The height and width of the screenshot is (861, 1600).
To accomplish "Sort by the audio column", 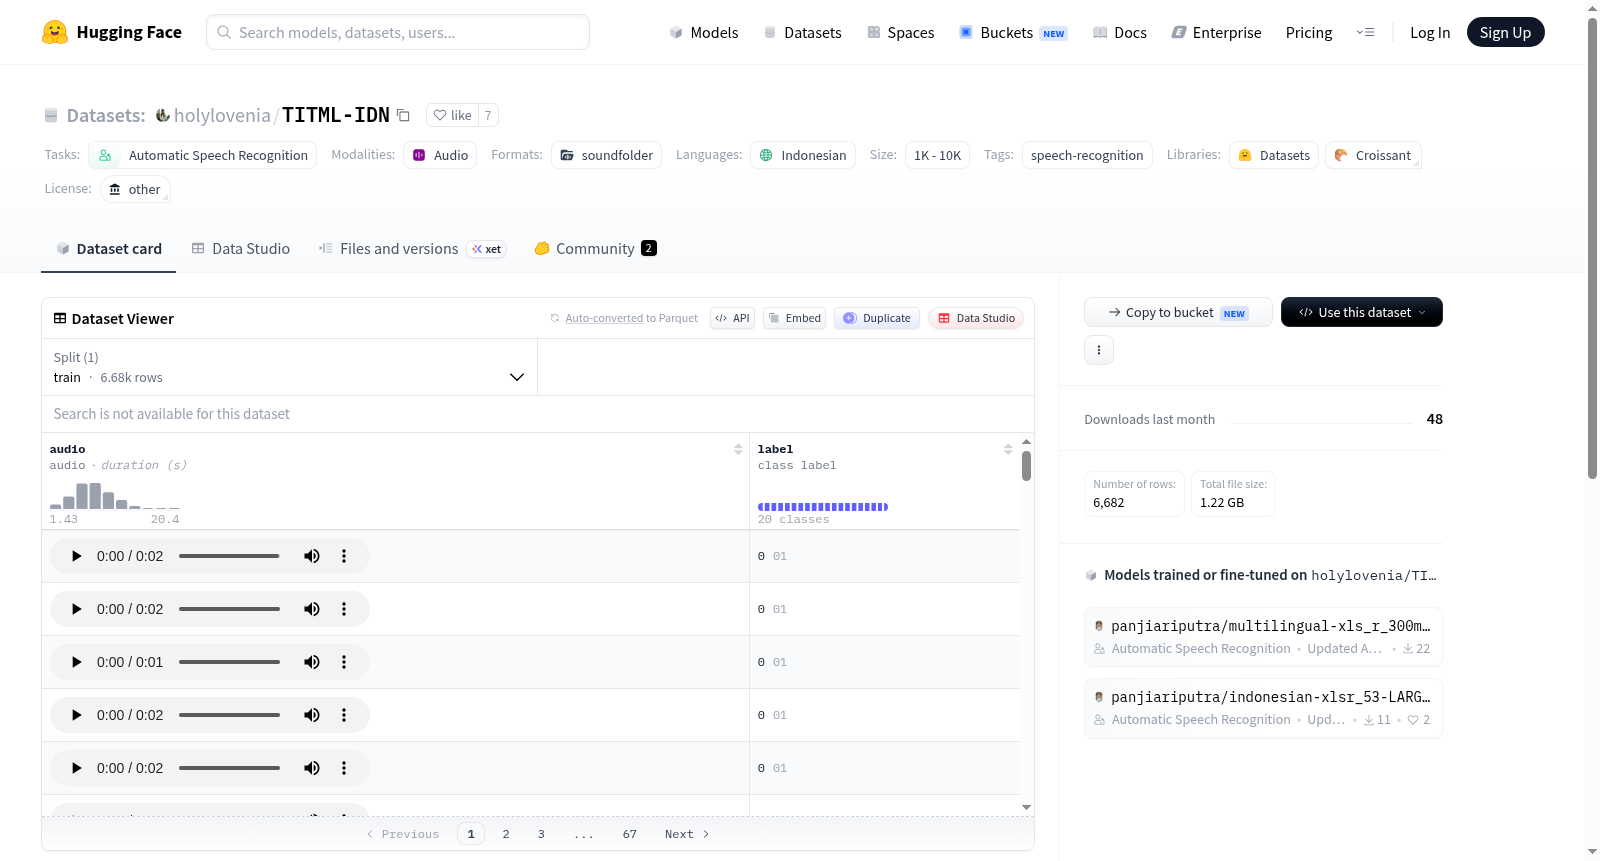I will click(738, 449).
